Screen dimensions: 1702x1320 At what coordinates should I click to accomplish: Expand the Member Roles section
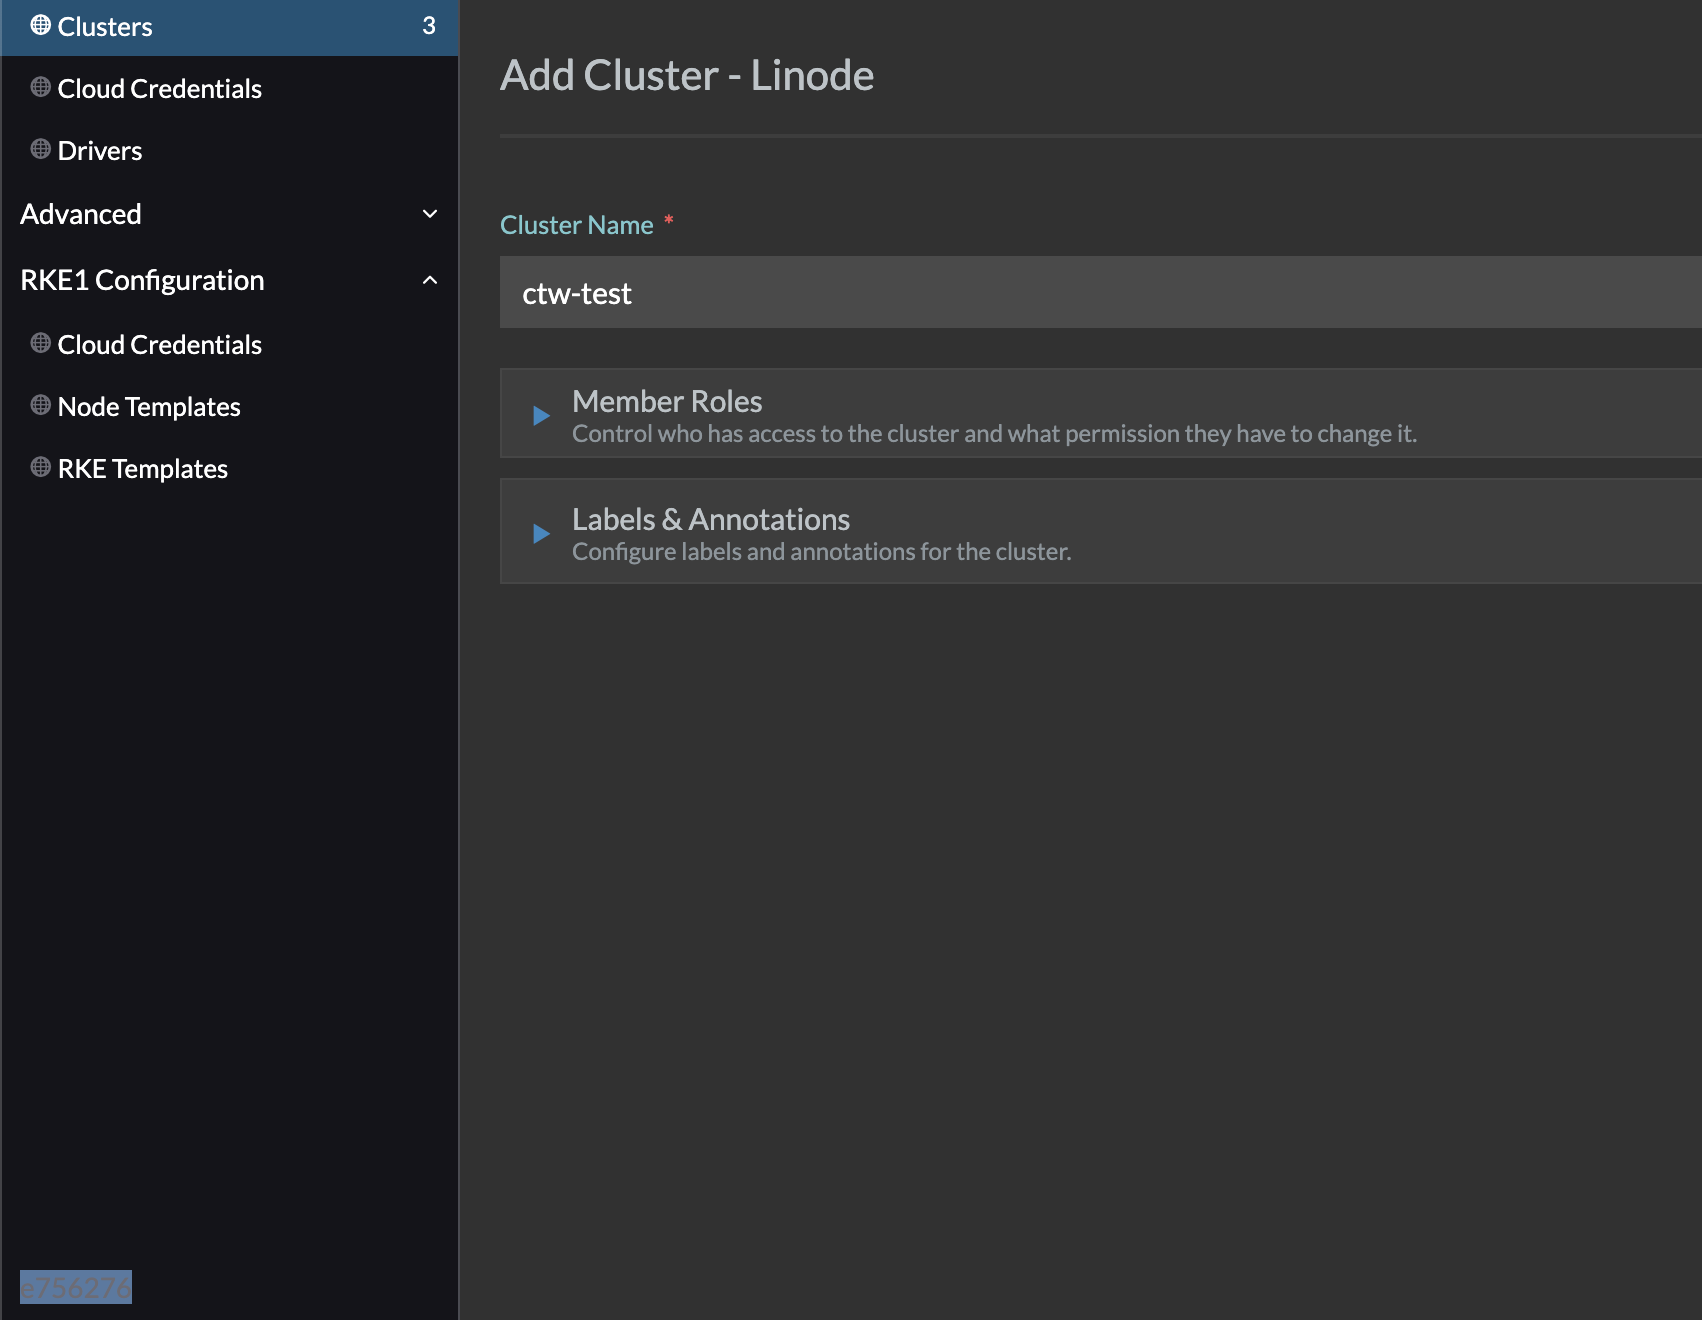pyautogui.click(x=666, y=400)
